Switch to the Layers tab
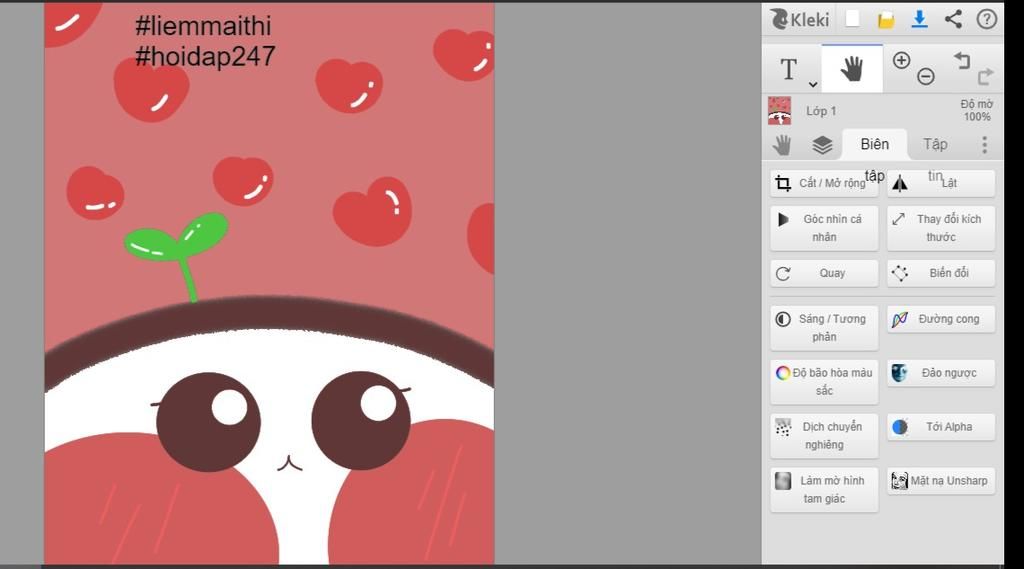This screenshot has height=569, width=1024. click(822, 145)
